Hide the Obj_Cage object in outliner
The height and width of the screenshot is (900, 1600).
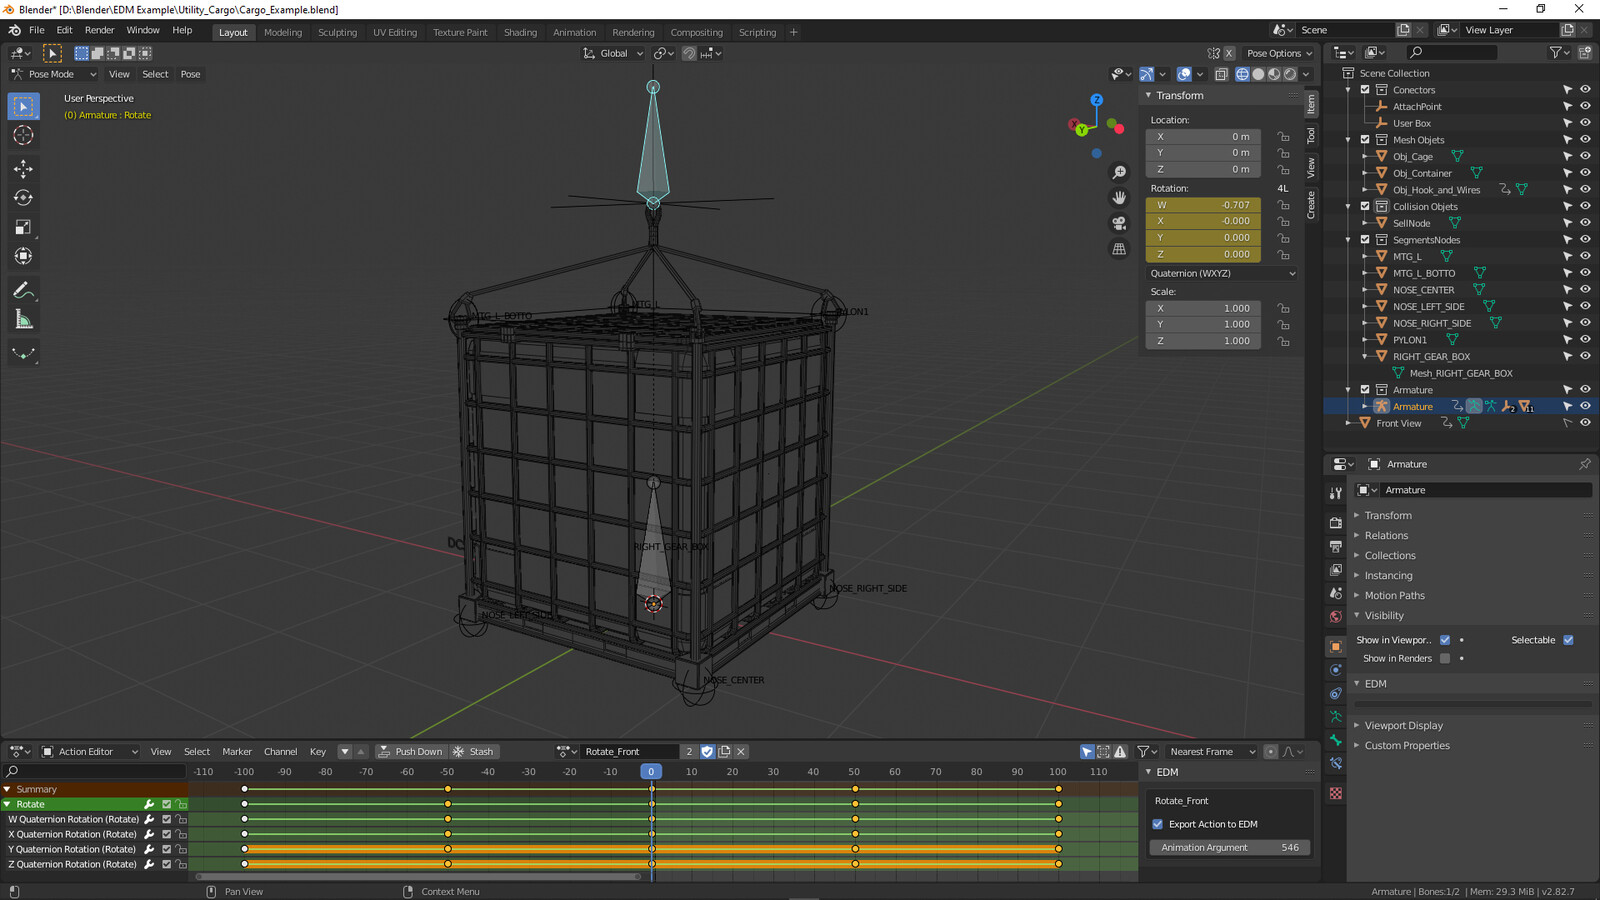1585,156
